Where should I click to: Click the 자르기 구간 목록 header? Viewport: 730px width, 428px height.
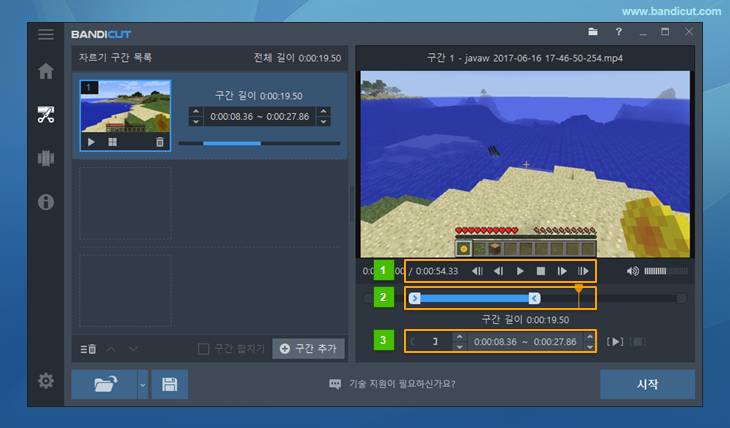(x=115, y=57)
